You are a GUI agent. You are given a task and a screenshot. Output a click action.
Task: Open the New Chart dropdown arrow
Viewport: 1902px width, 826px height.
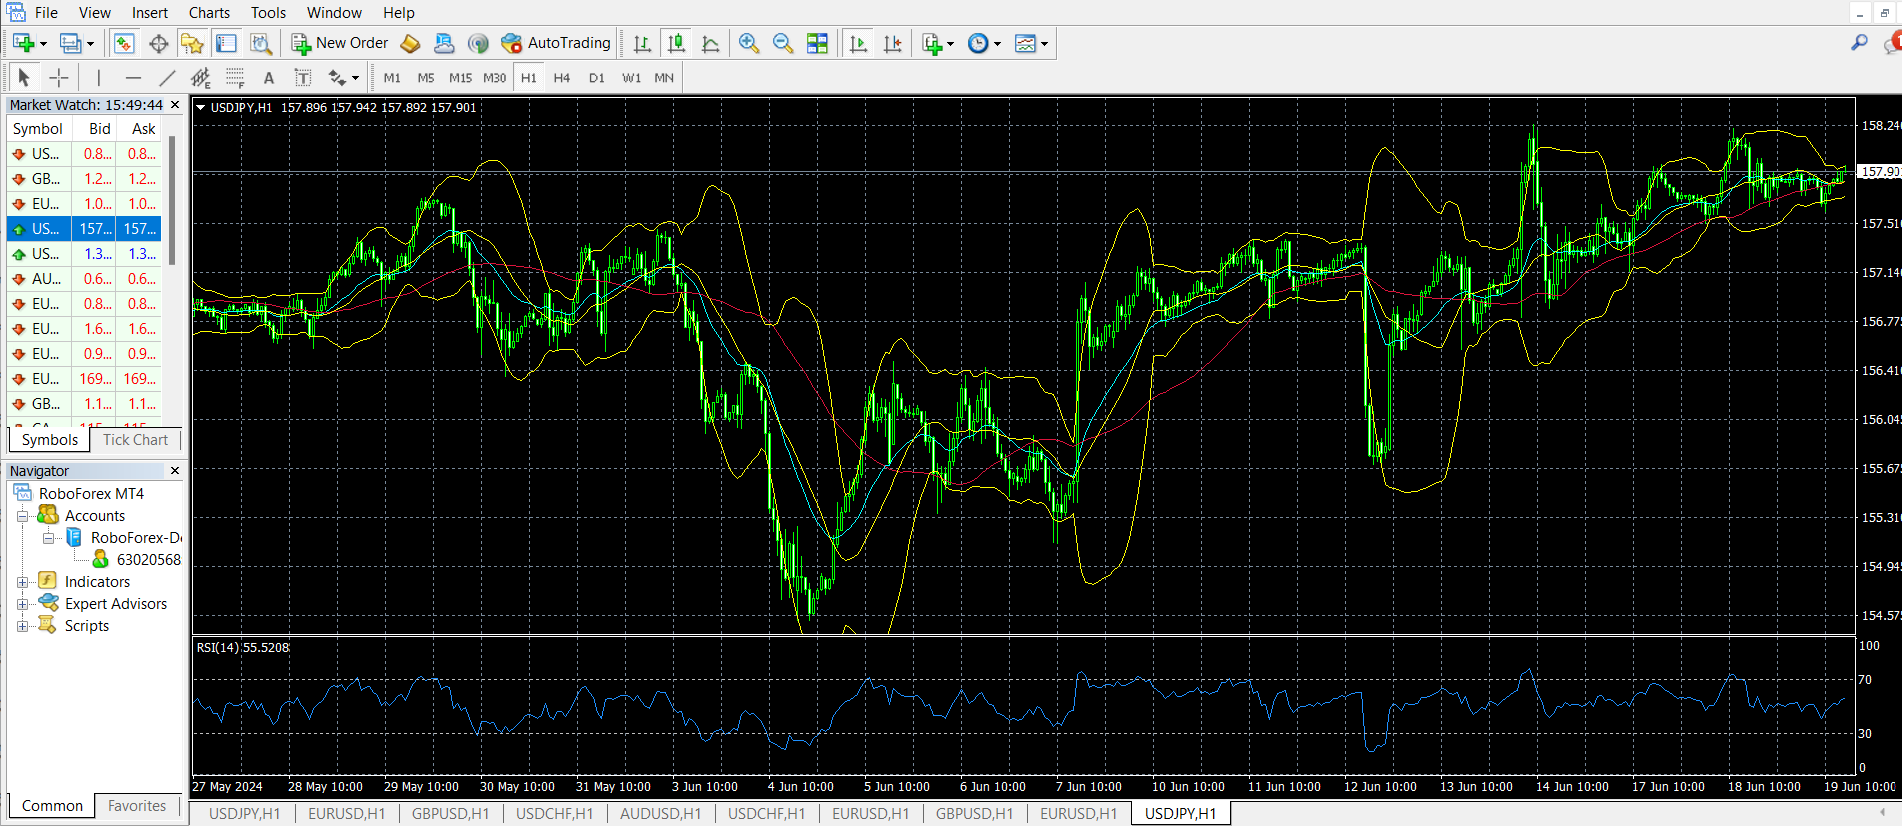[x=43, y=44]
